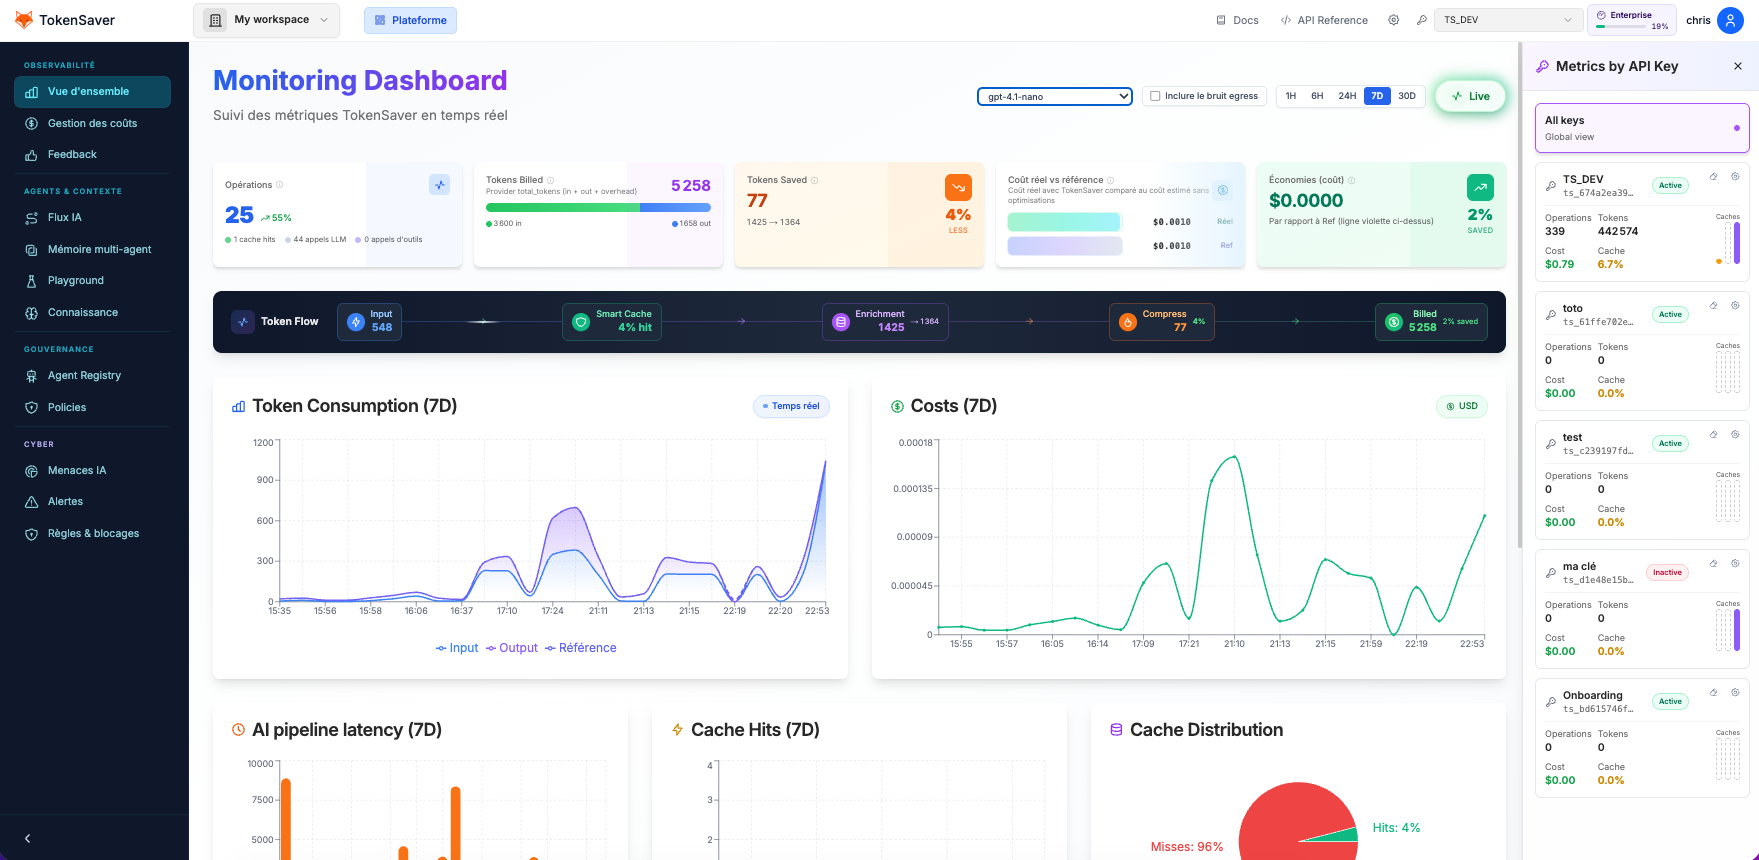
Task: Click info icon beside Économies (coût)
Action: [1351, 180]
